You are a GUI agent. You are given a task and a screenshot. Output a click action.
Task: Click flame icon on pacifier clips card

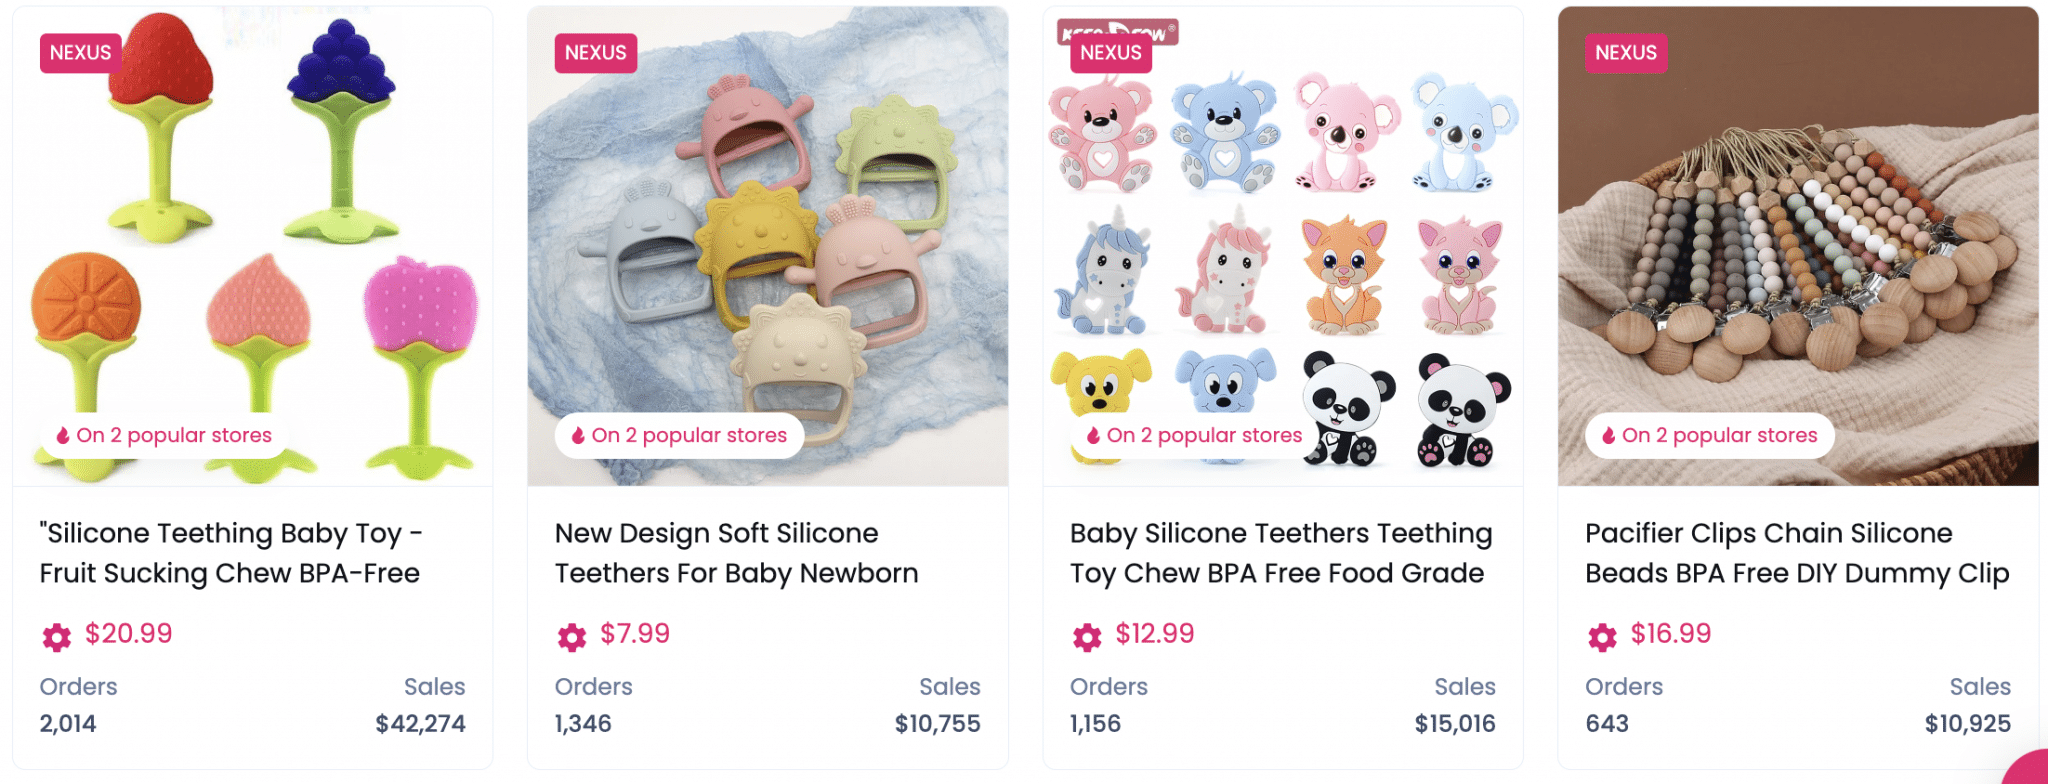(1608, 435)
